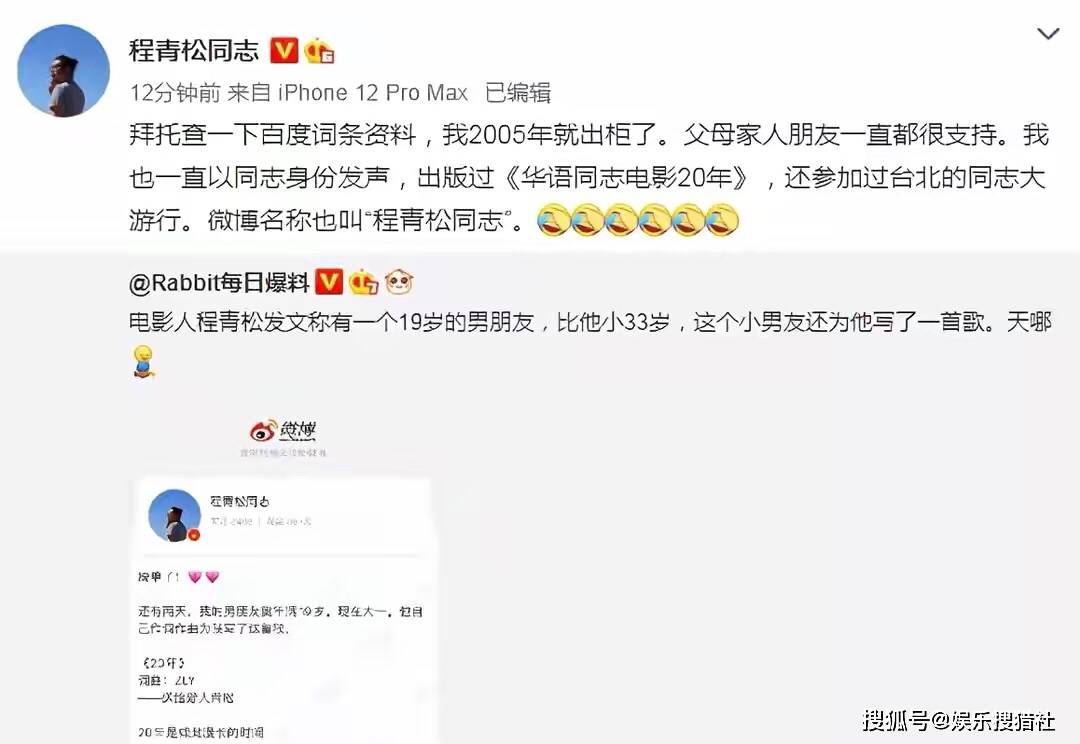The image size is (1080, 744).
Task: Open the @Rabbit每日爆料 account link
Action: tap(219, 282)
